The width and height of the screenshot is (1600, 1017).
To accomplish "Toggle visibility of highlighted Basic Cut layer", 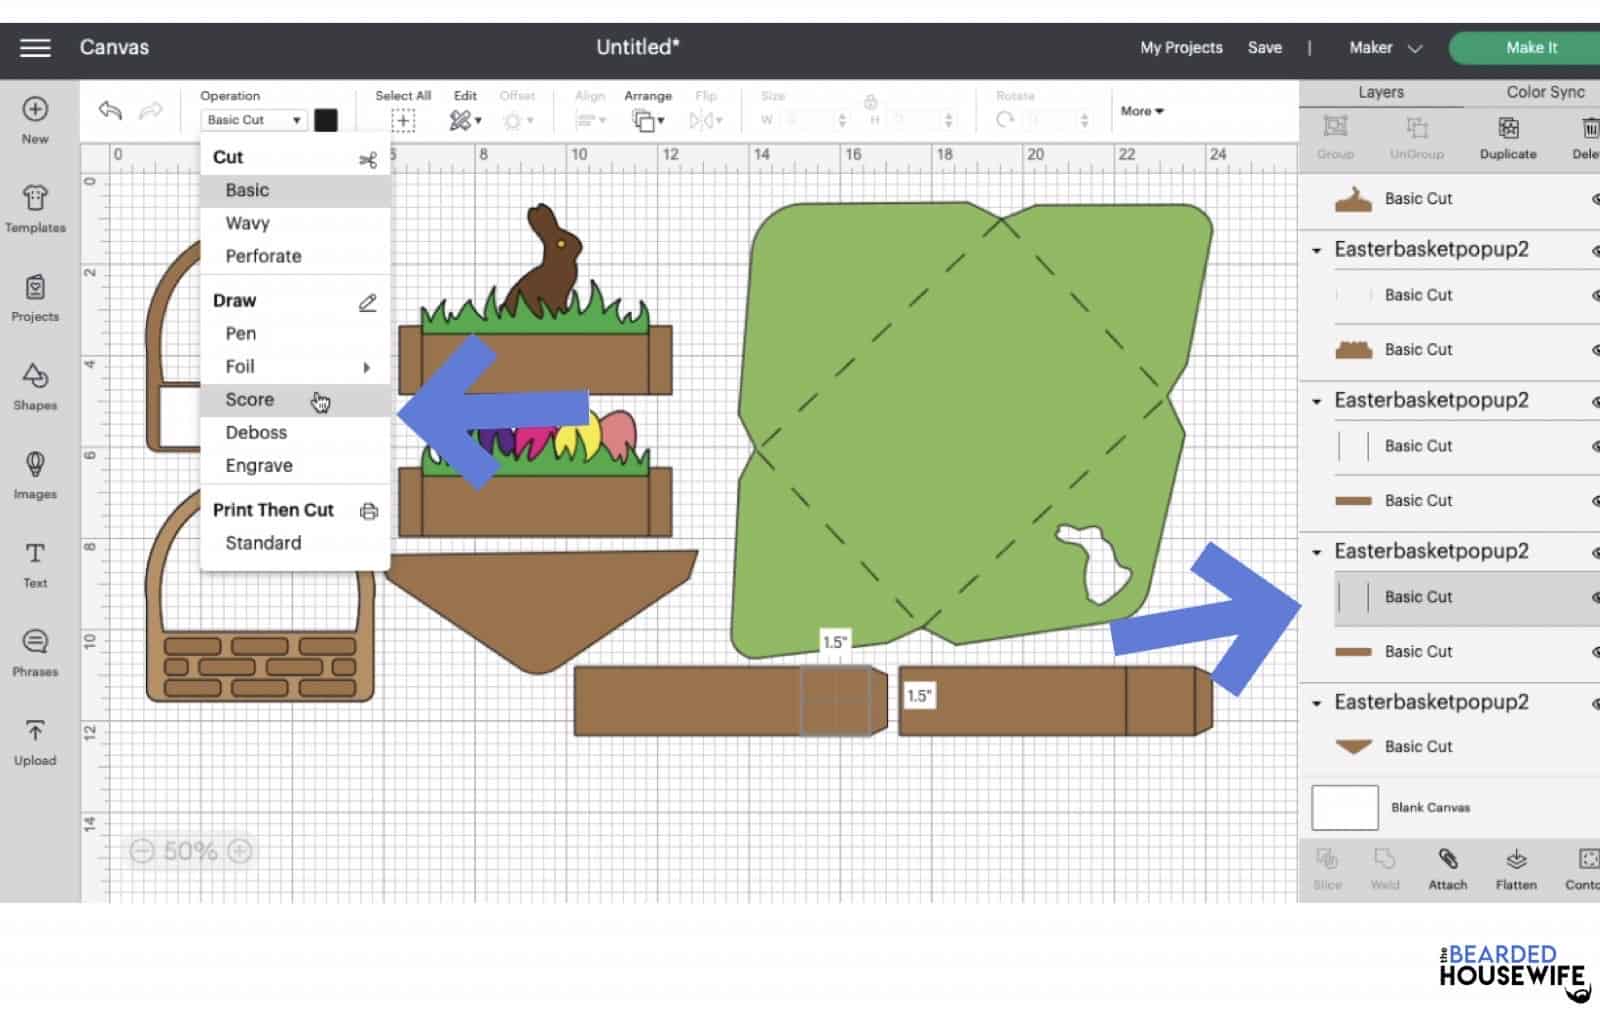I will click(1595, 597).
